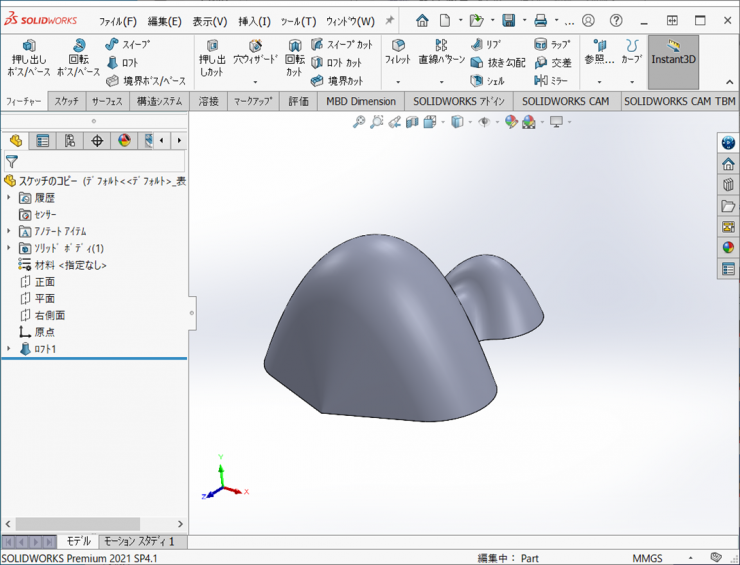Open the PropertyManager tab icon
This screenshot has height=565, width=740.
click(43, 141)
